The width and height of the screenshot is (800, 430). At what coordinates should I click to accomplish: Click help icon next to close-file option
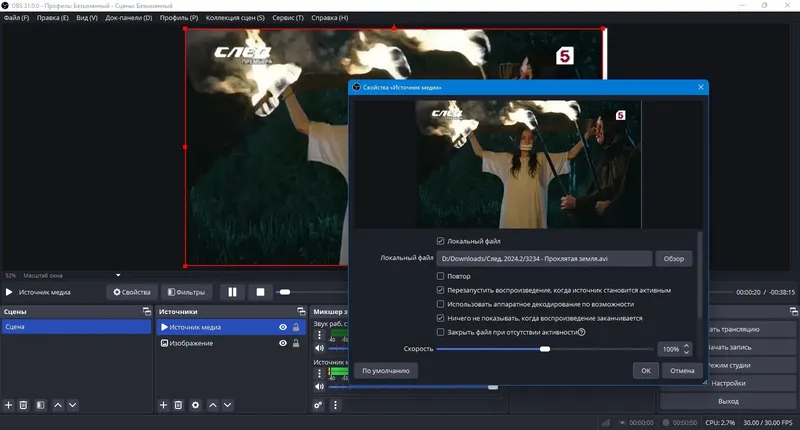582,332
